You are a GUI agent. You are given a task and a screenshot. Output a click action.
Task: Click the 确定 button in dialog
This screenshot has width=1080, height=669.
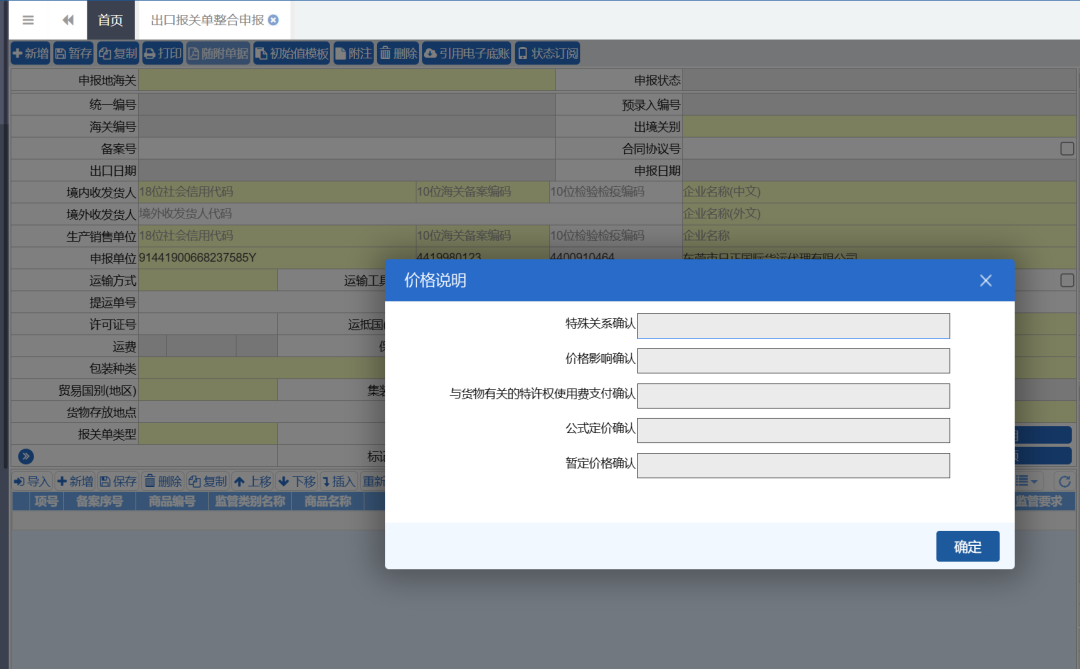click(967, 547)
